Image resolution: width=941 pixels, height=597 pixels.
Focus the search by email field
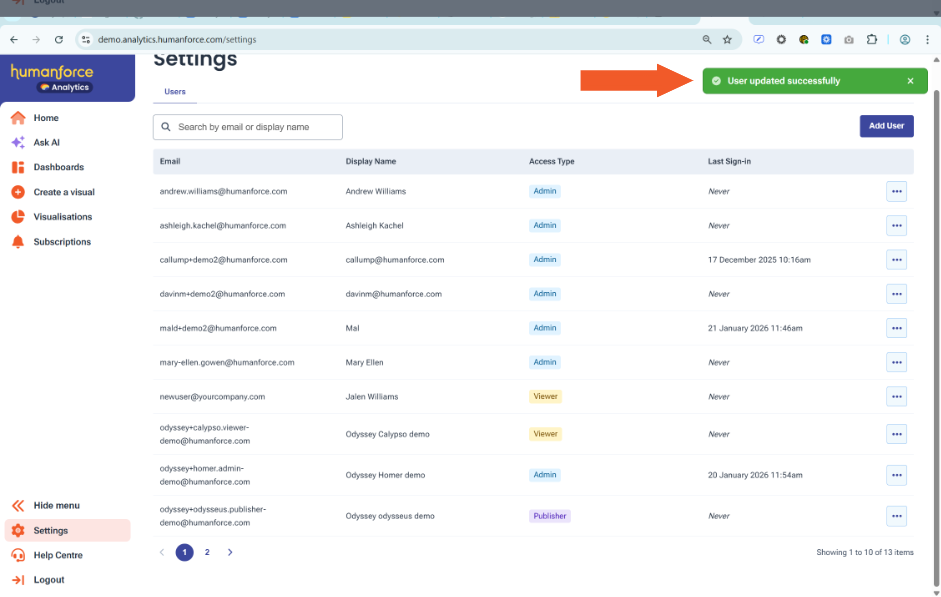pos(255,127)
